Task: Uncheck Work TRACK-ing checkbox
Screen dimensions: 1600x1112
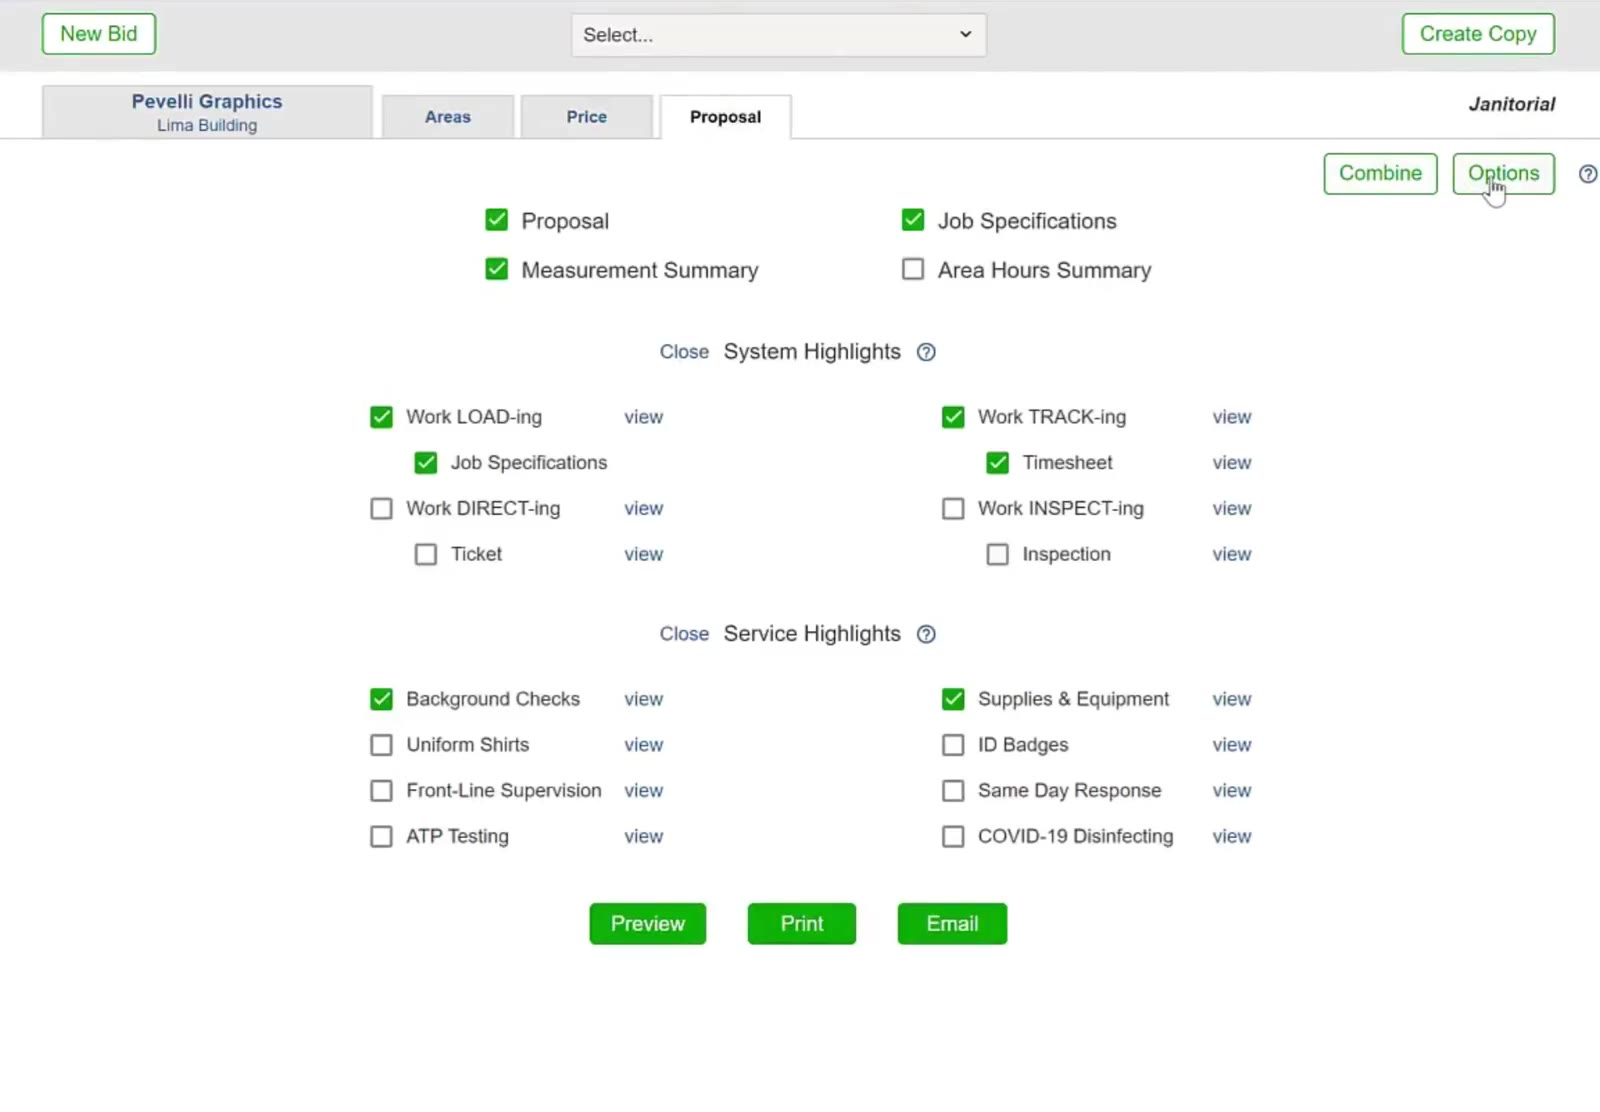Action: pos(953,417)
